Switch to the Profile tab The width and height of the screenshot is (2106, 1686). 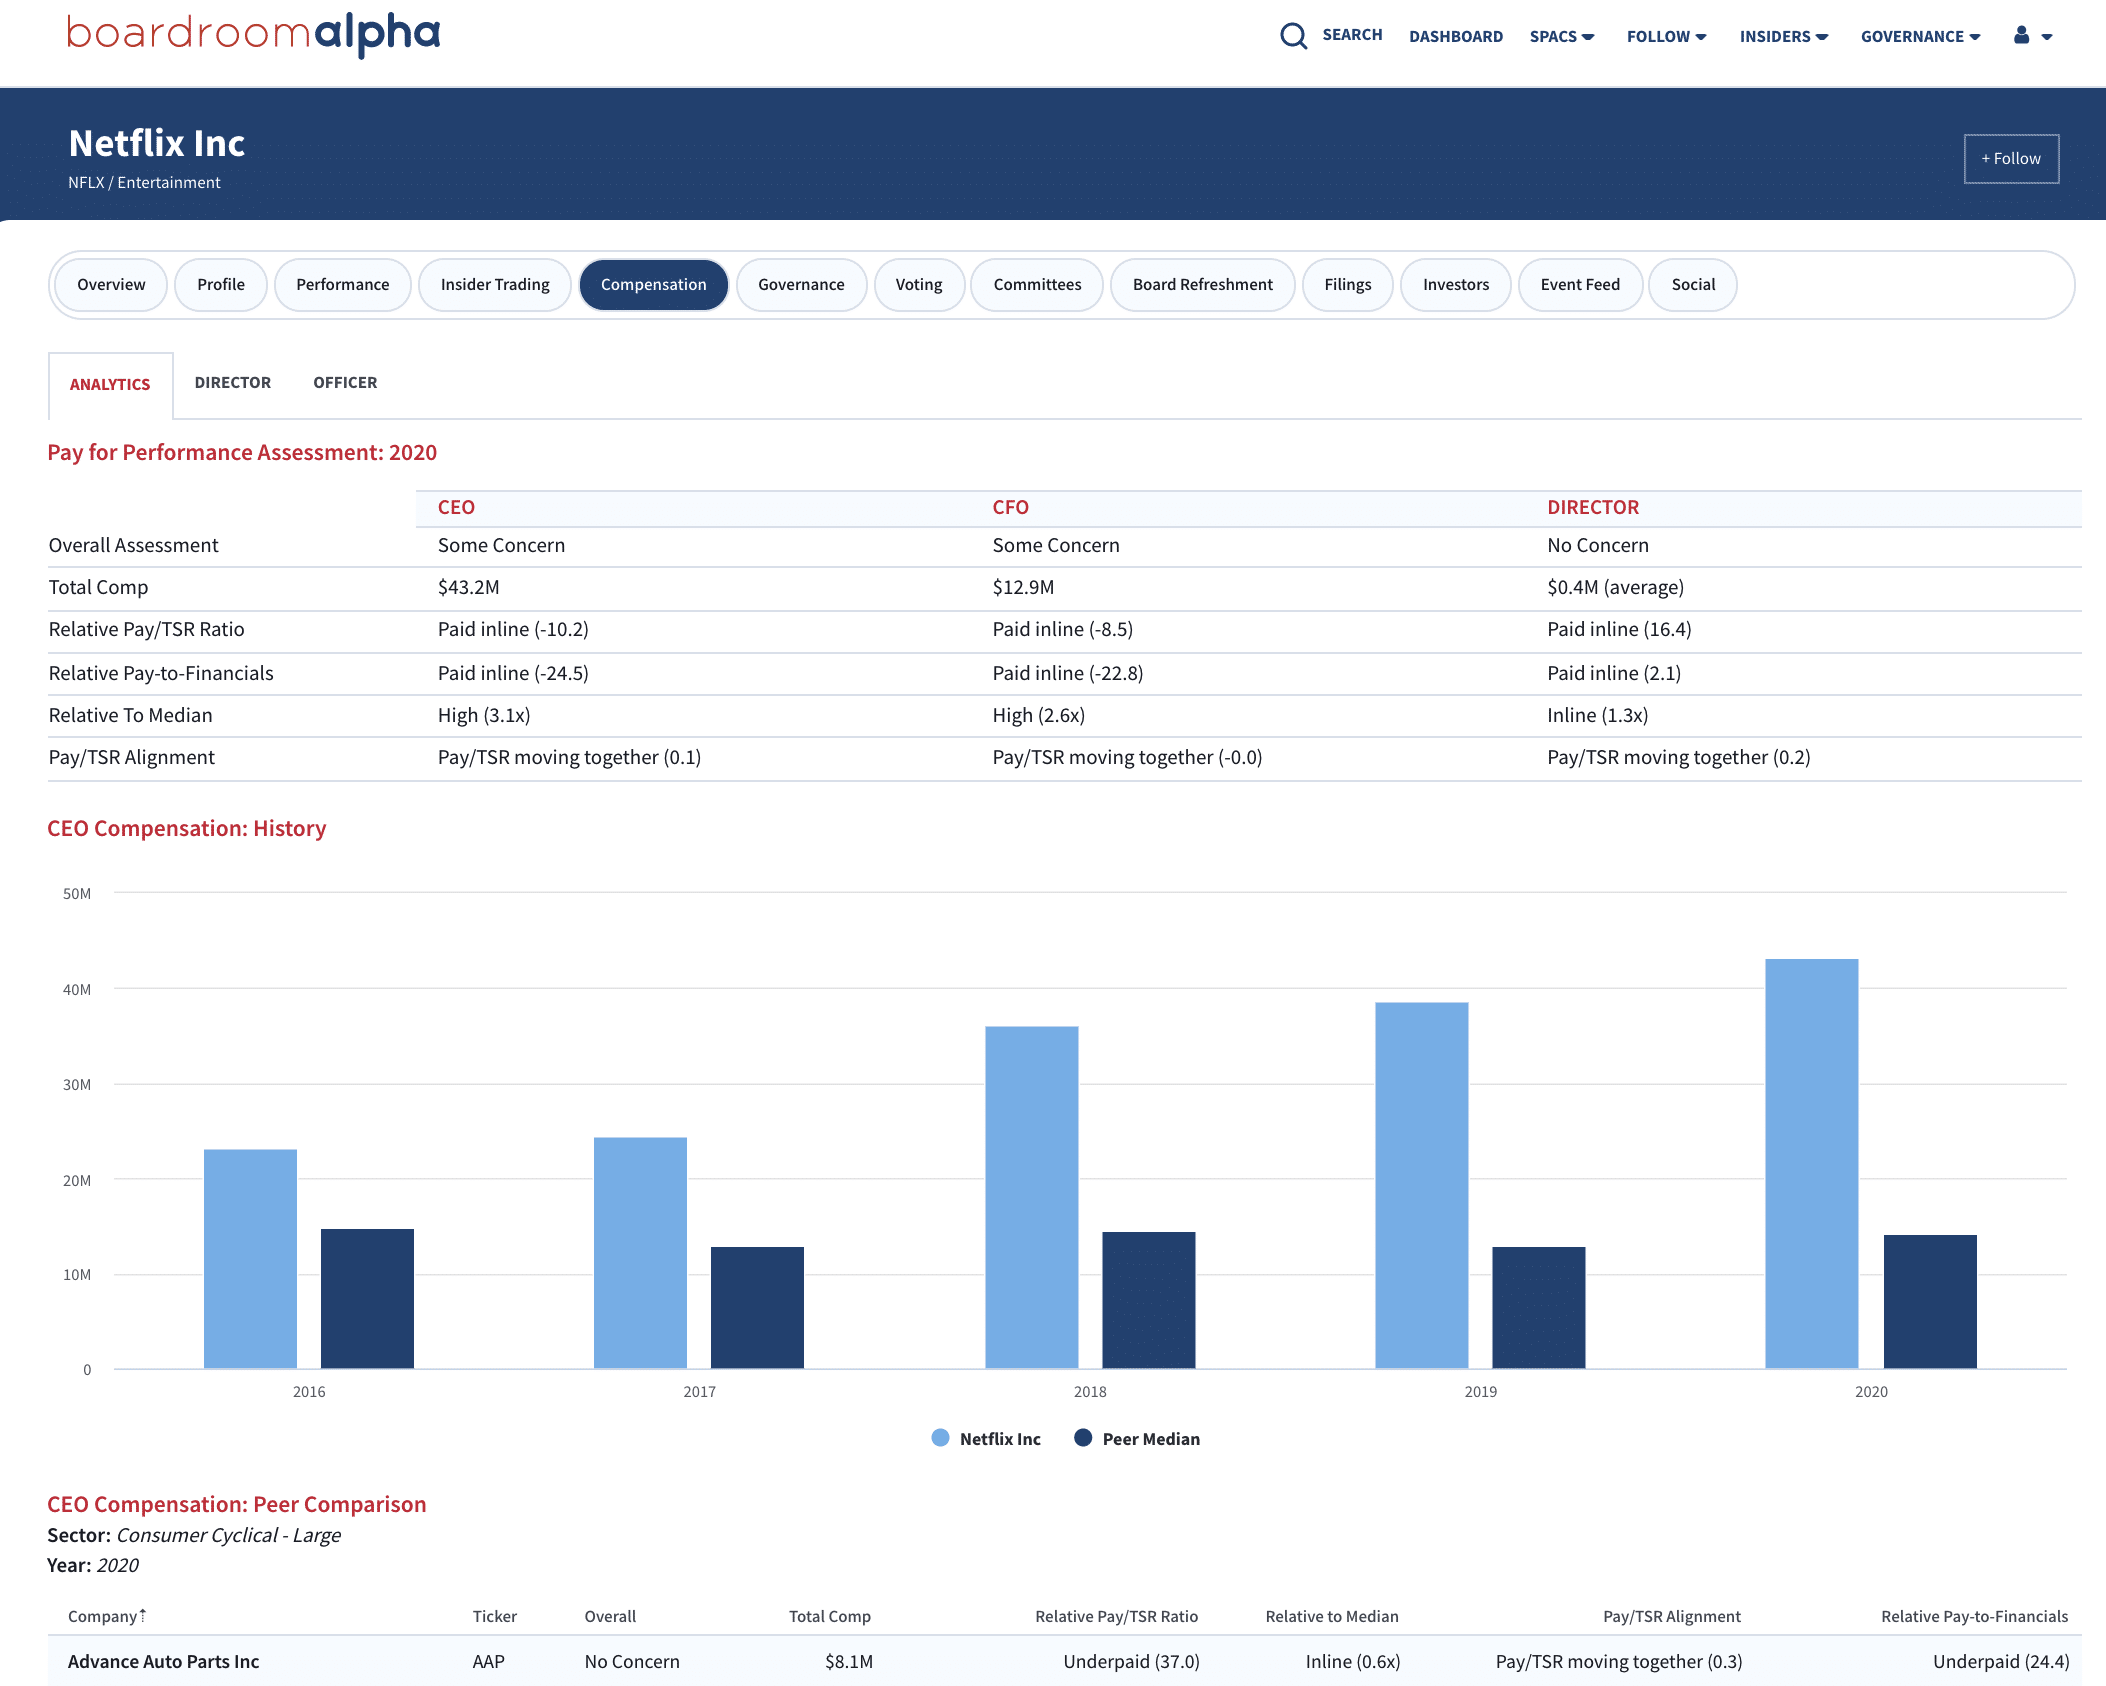click(x=221, y=285)
